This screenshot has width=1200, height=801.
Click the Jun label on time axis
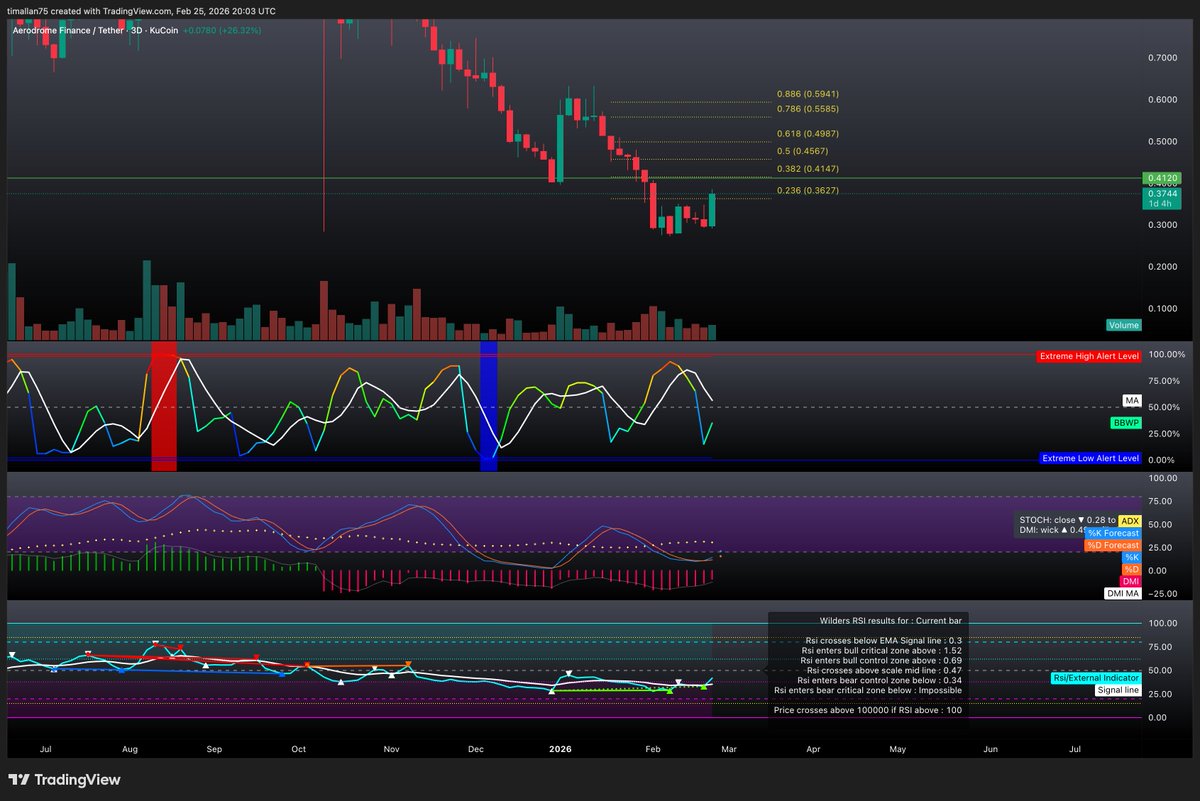pyautogui.click(x=991, y=747)
